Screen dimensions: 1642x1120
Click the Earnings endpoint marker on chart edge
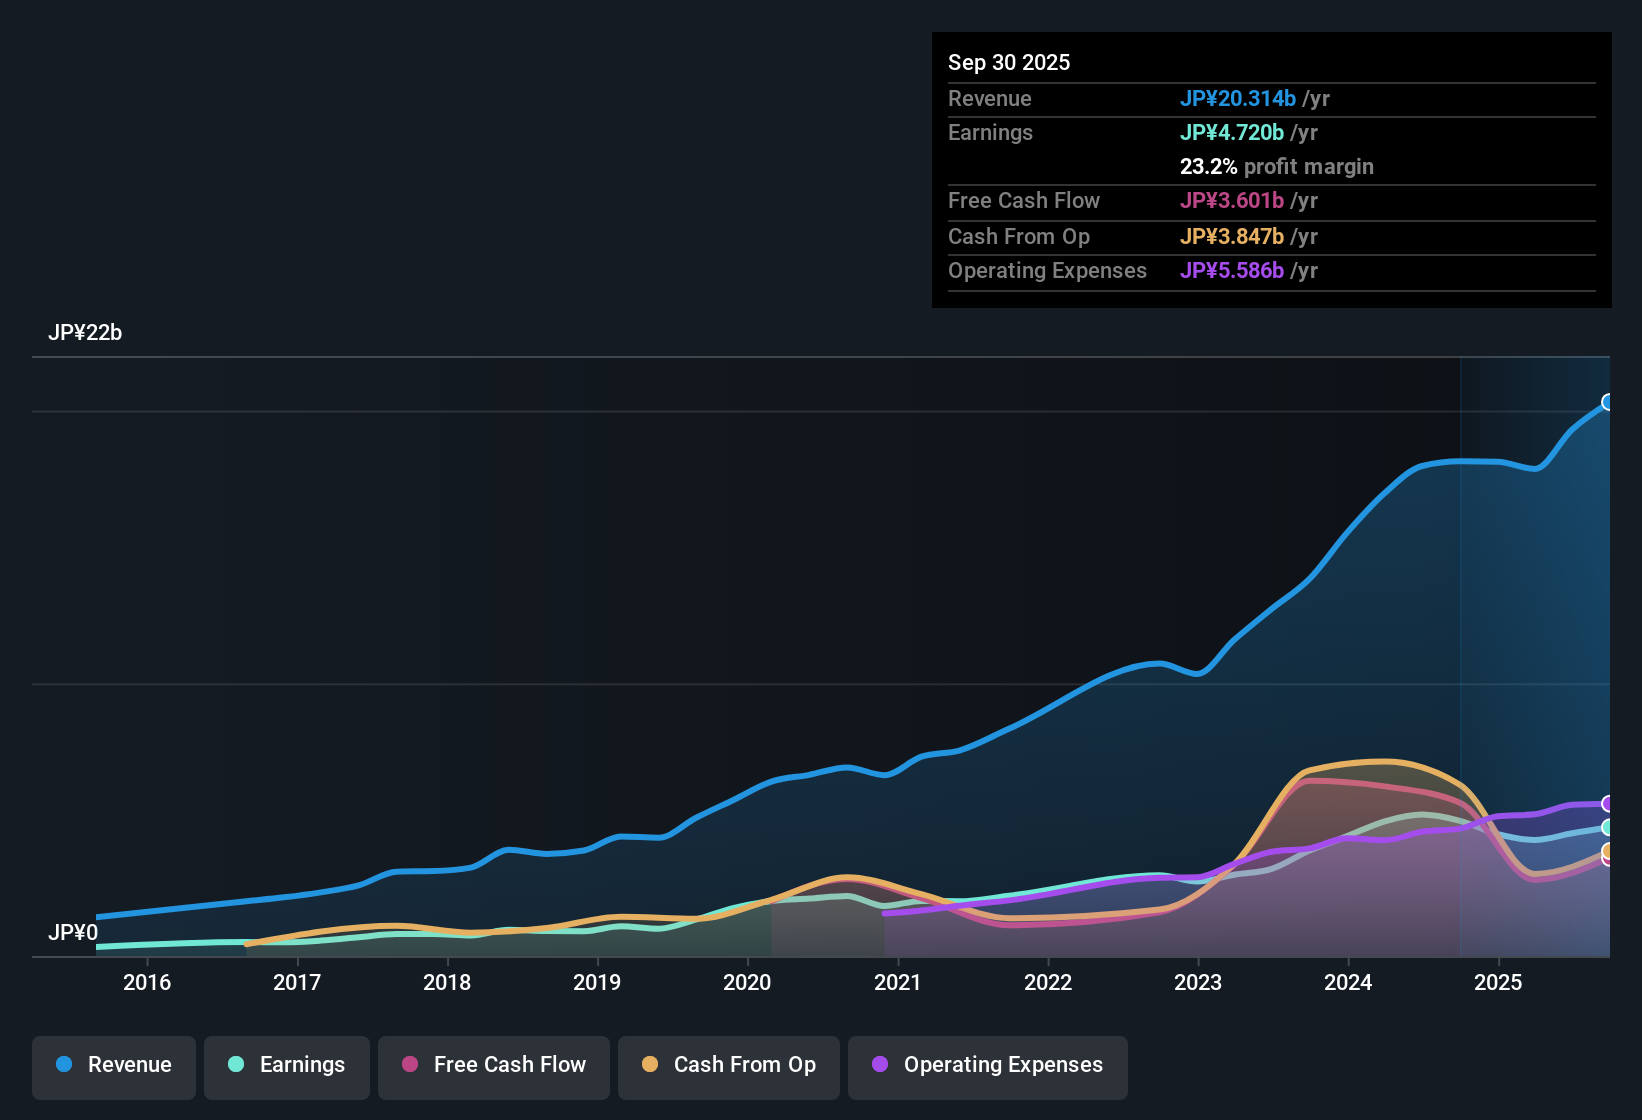point(1609,828)
